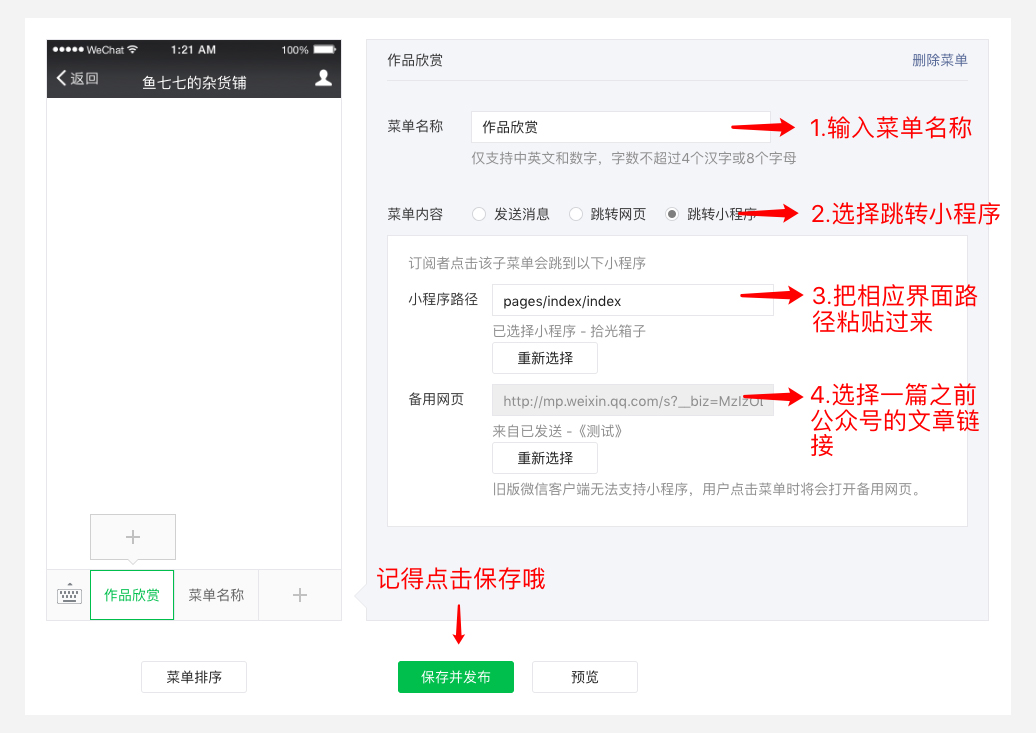Open 菜单排序 to reorder menus
The image size is (1036, 733).
pyautogui.click(x=194, y=677)
